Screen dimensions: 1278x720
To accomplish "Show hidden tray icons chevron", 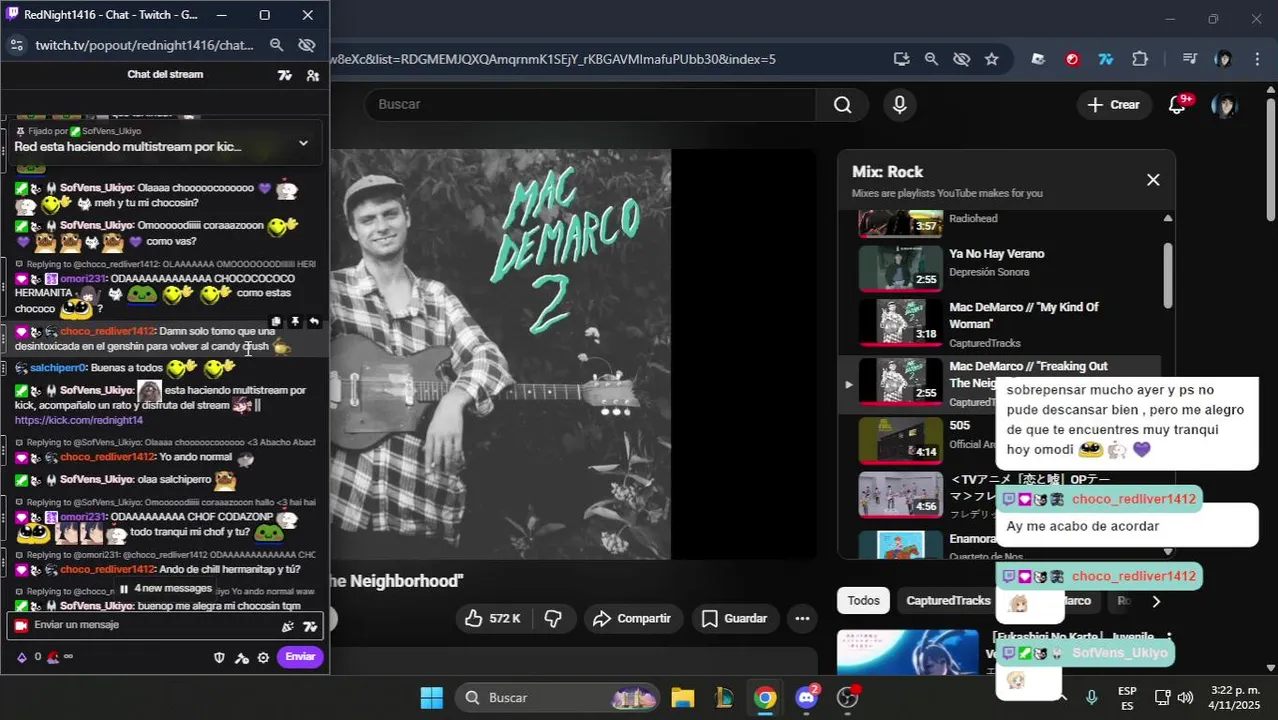I will [x=1063, y=697].
